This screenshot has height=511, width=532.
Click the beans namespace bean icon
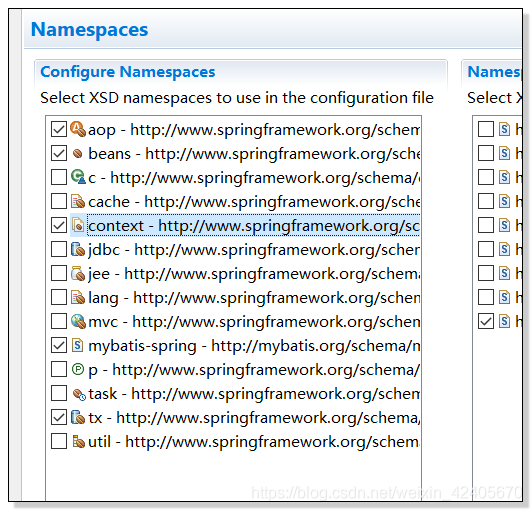click(78, 154)
